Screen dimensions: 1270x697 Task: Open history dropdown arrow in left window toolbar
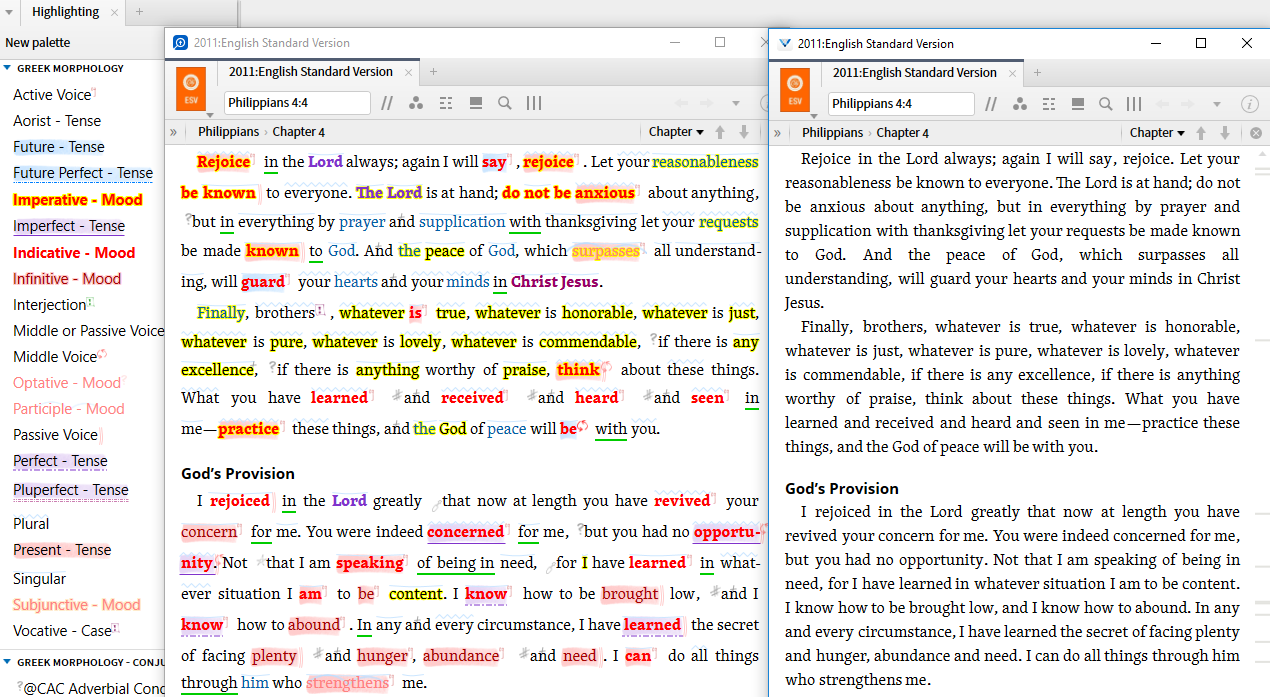click(736, 104)
